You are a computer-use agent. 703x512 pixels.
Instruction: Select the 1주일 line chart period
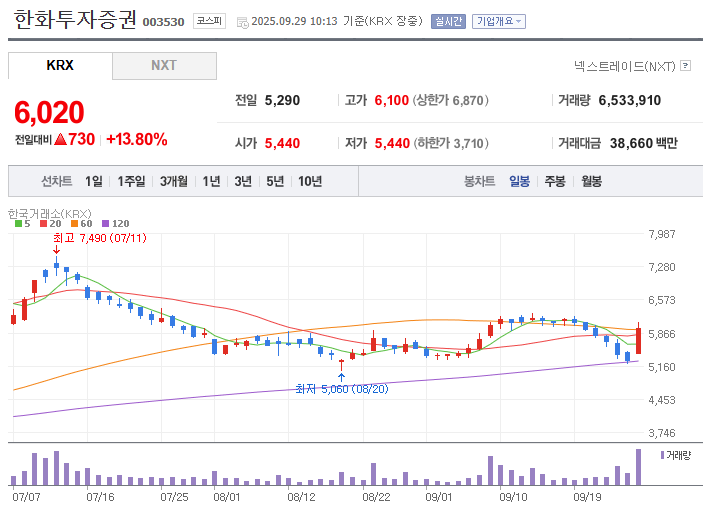point(131,181)
